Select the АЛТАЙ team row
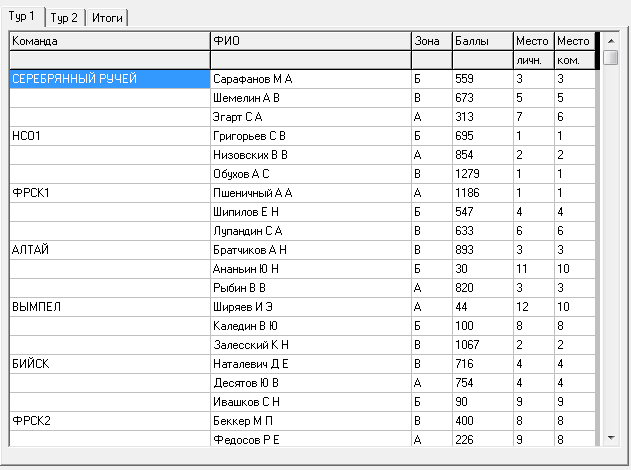 click(x=302, y=250)
